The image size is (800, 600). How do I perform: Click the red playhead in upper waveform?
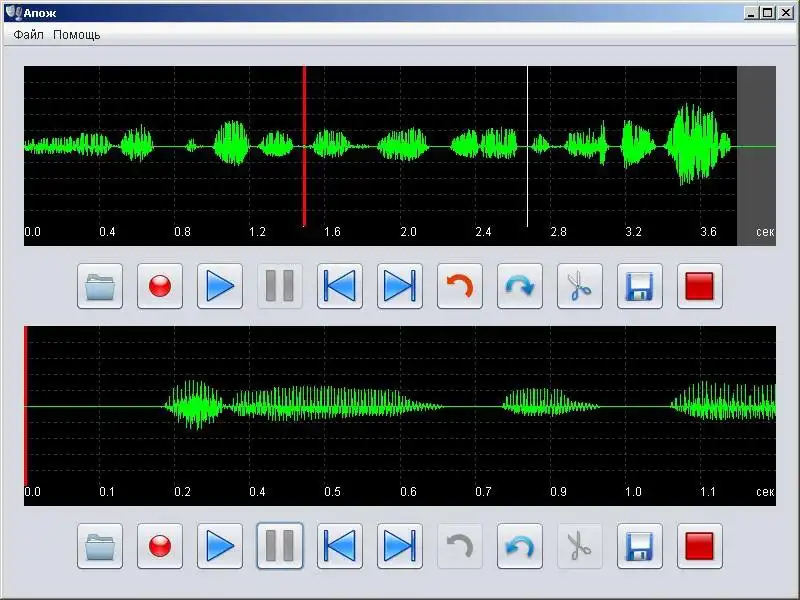(x=304, y=146)
